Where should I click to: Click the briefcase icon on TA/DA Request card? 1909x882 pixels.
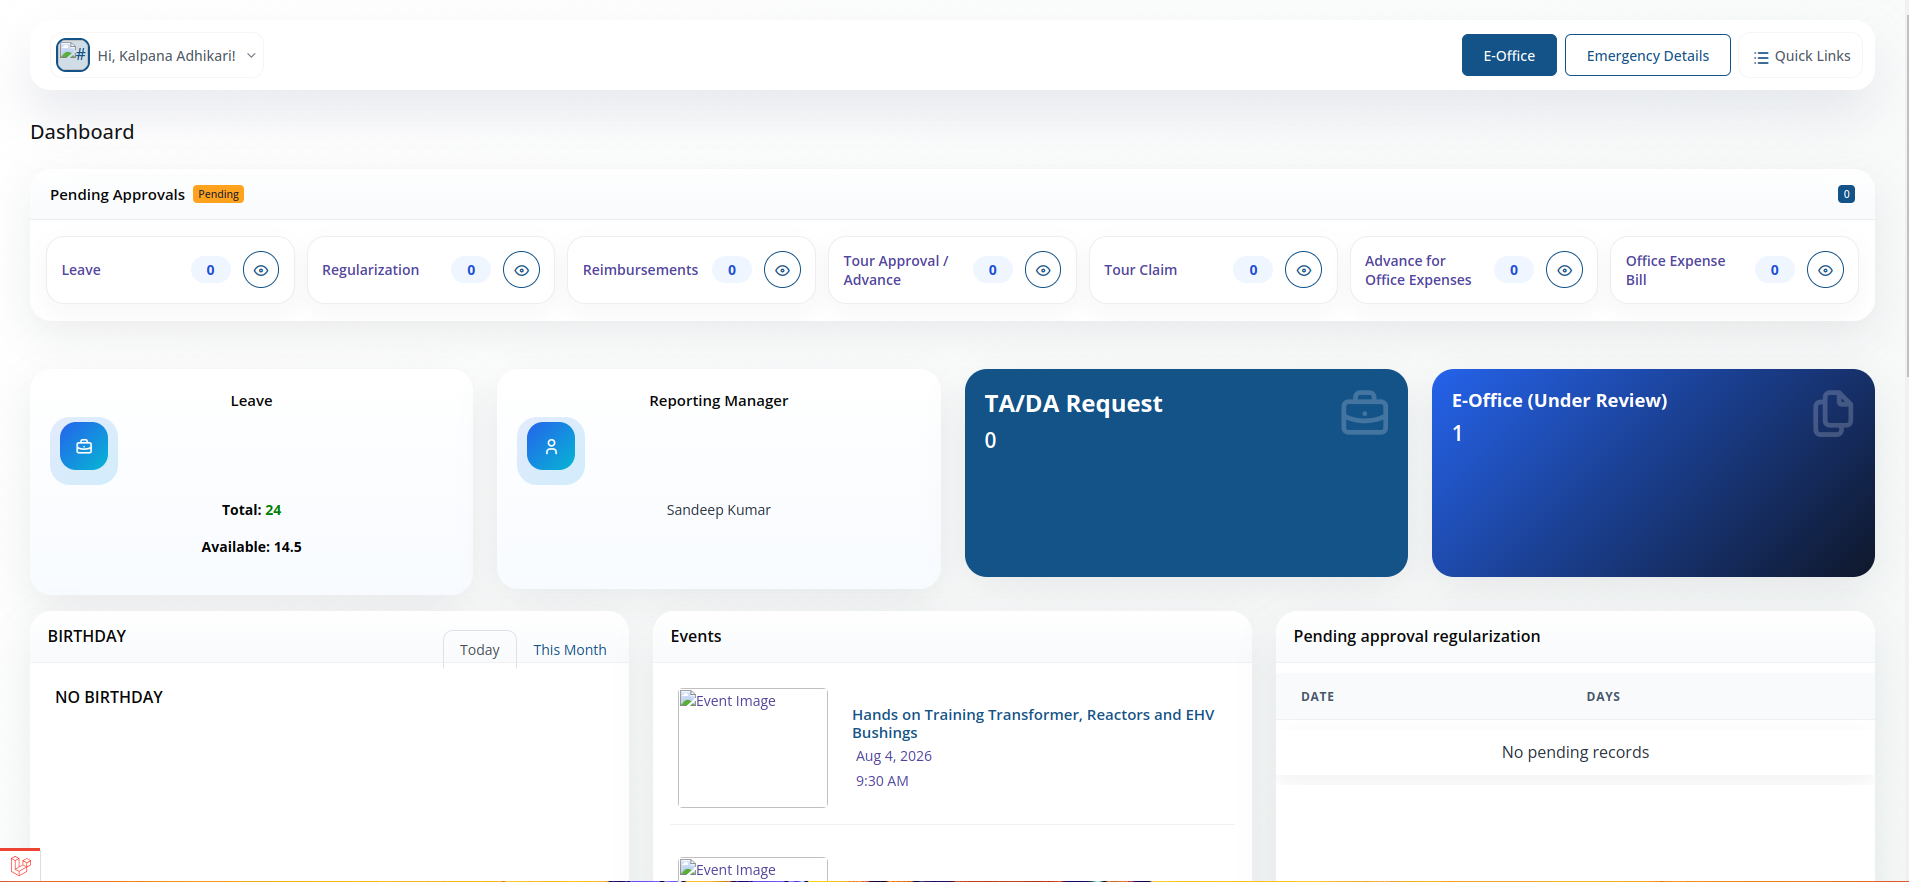point(1364,413)
